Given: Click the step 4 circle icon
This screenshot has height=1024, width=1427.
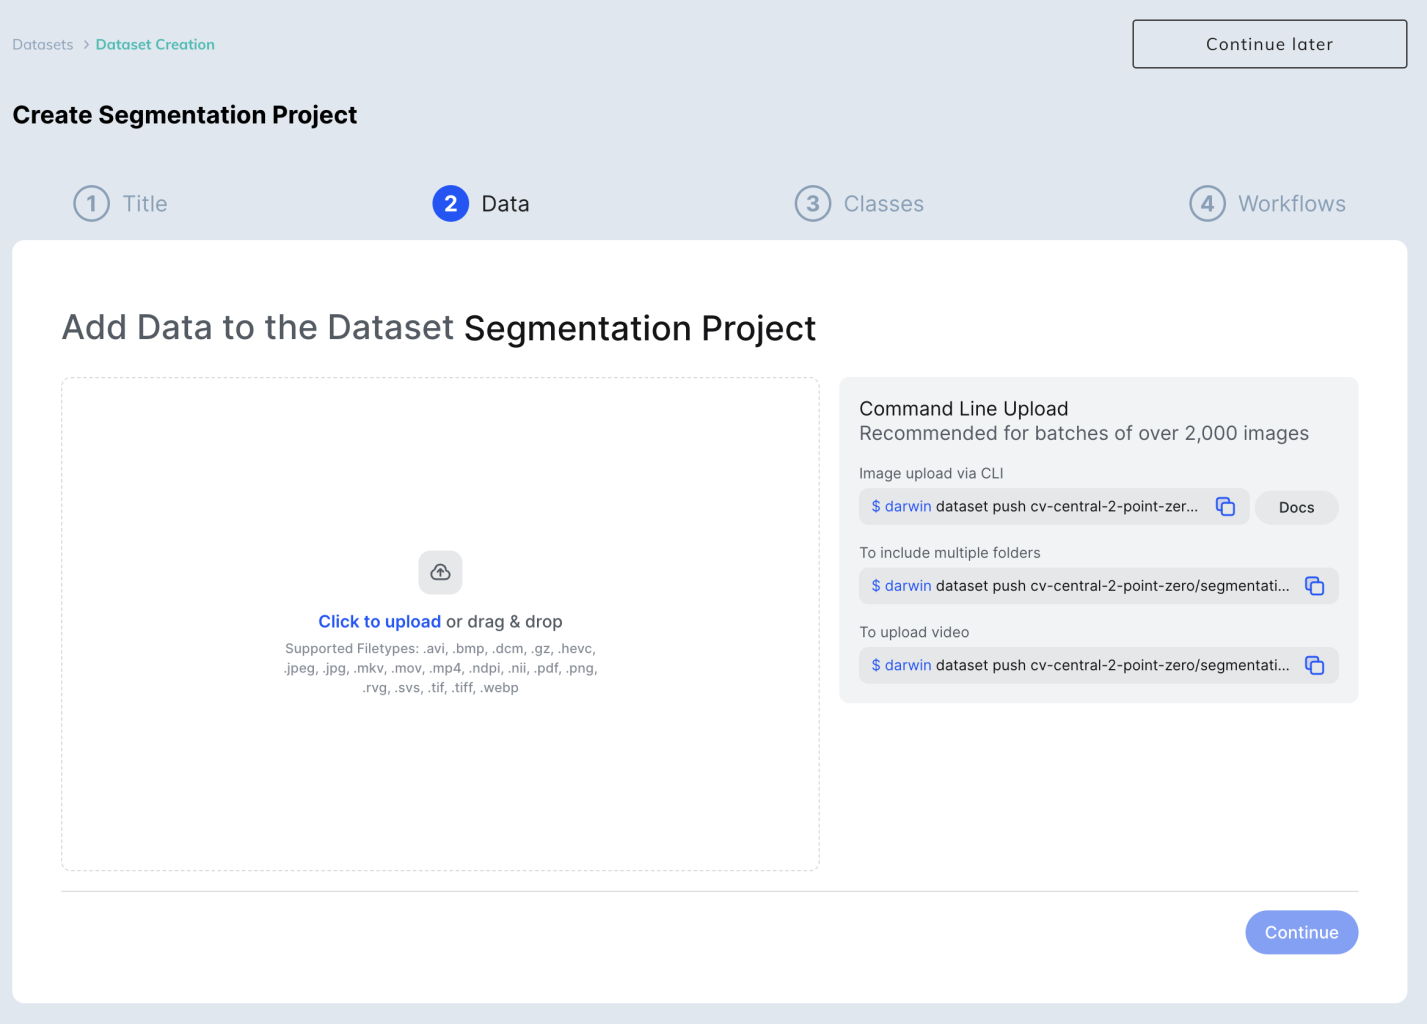Looking at the screenshot, I should pos(1207,204).
